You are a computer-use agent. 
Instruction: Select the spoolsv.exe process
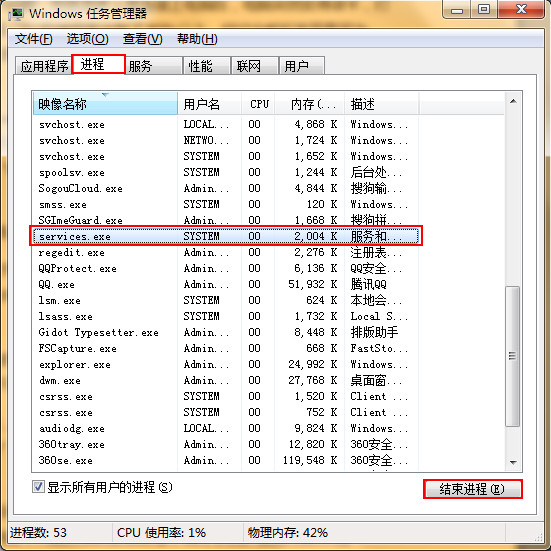226,172
